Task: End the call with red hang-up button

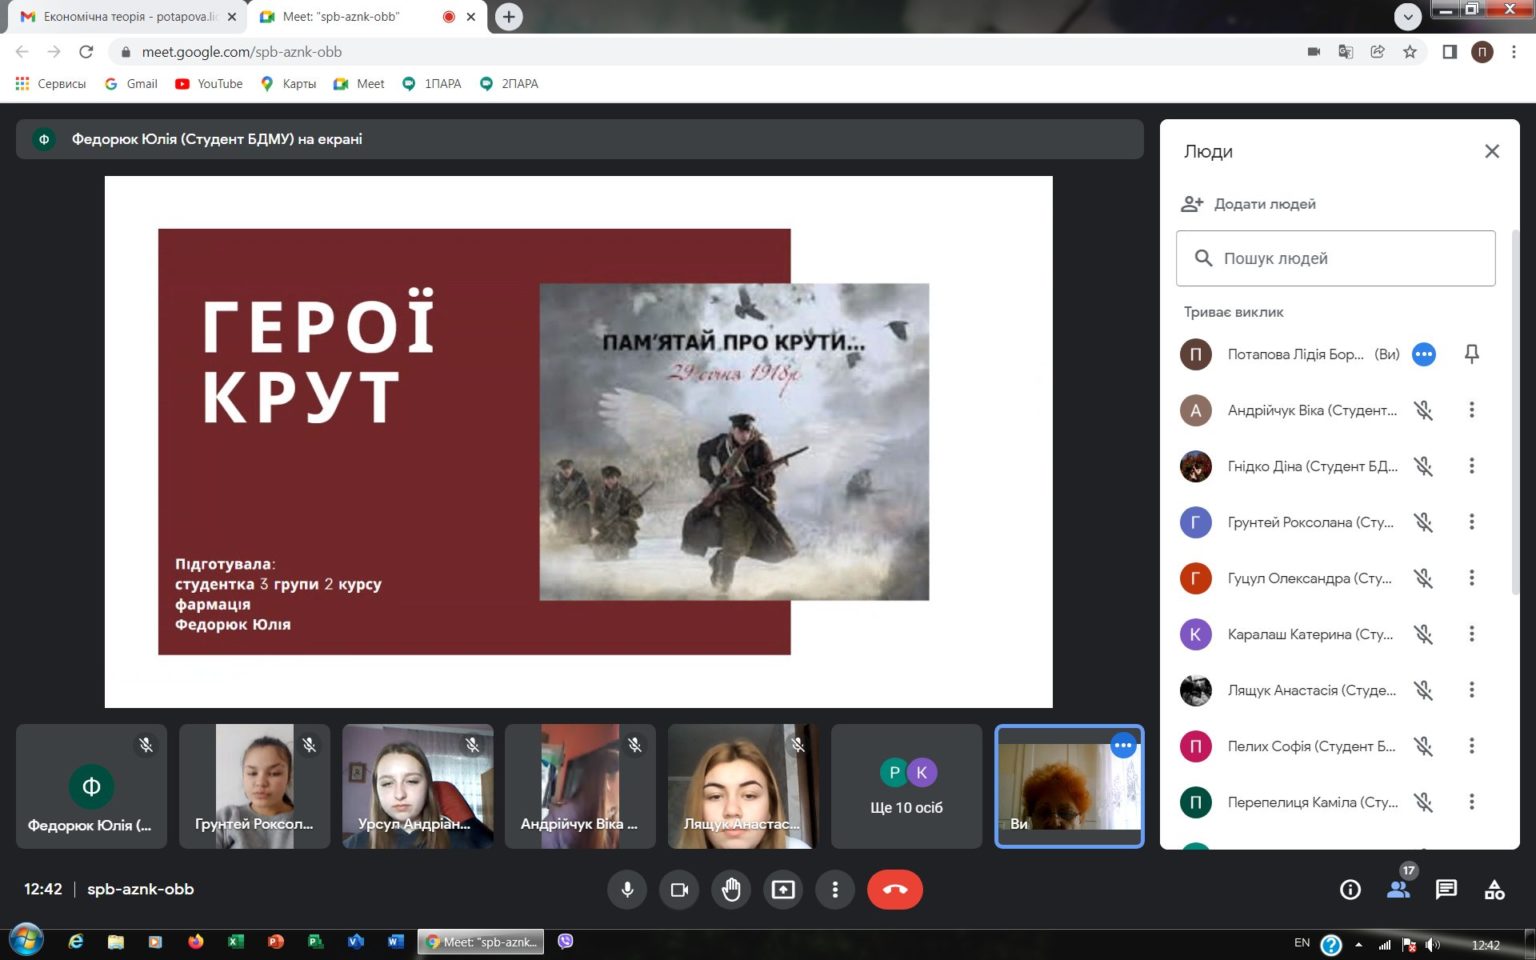Action: [x=895, y=889]
